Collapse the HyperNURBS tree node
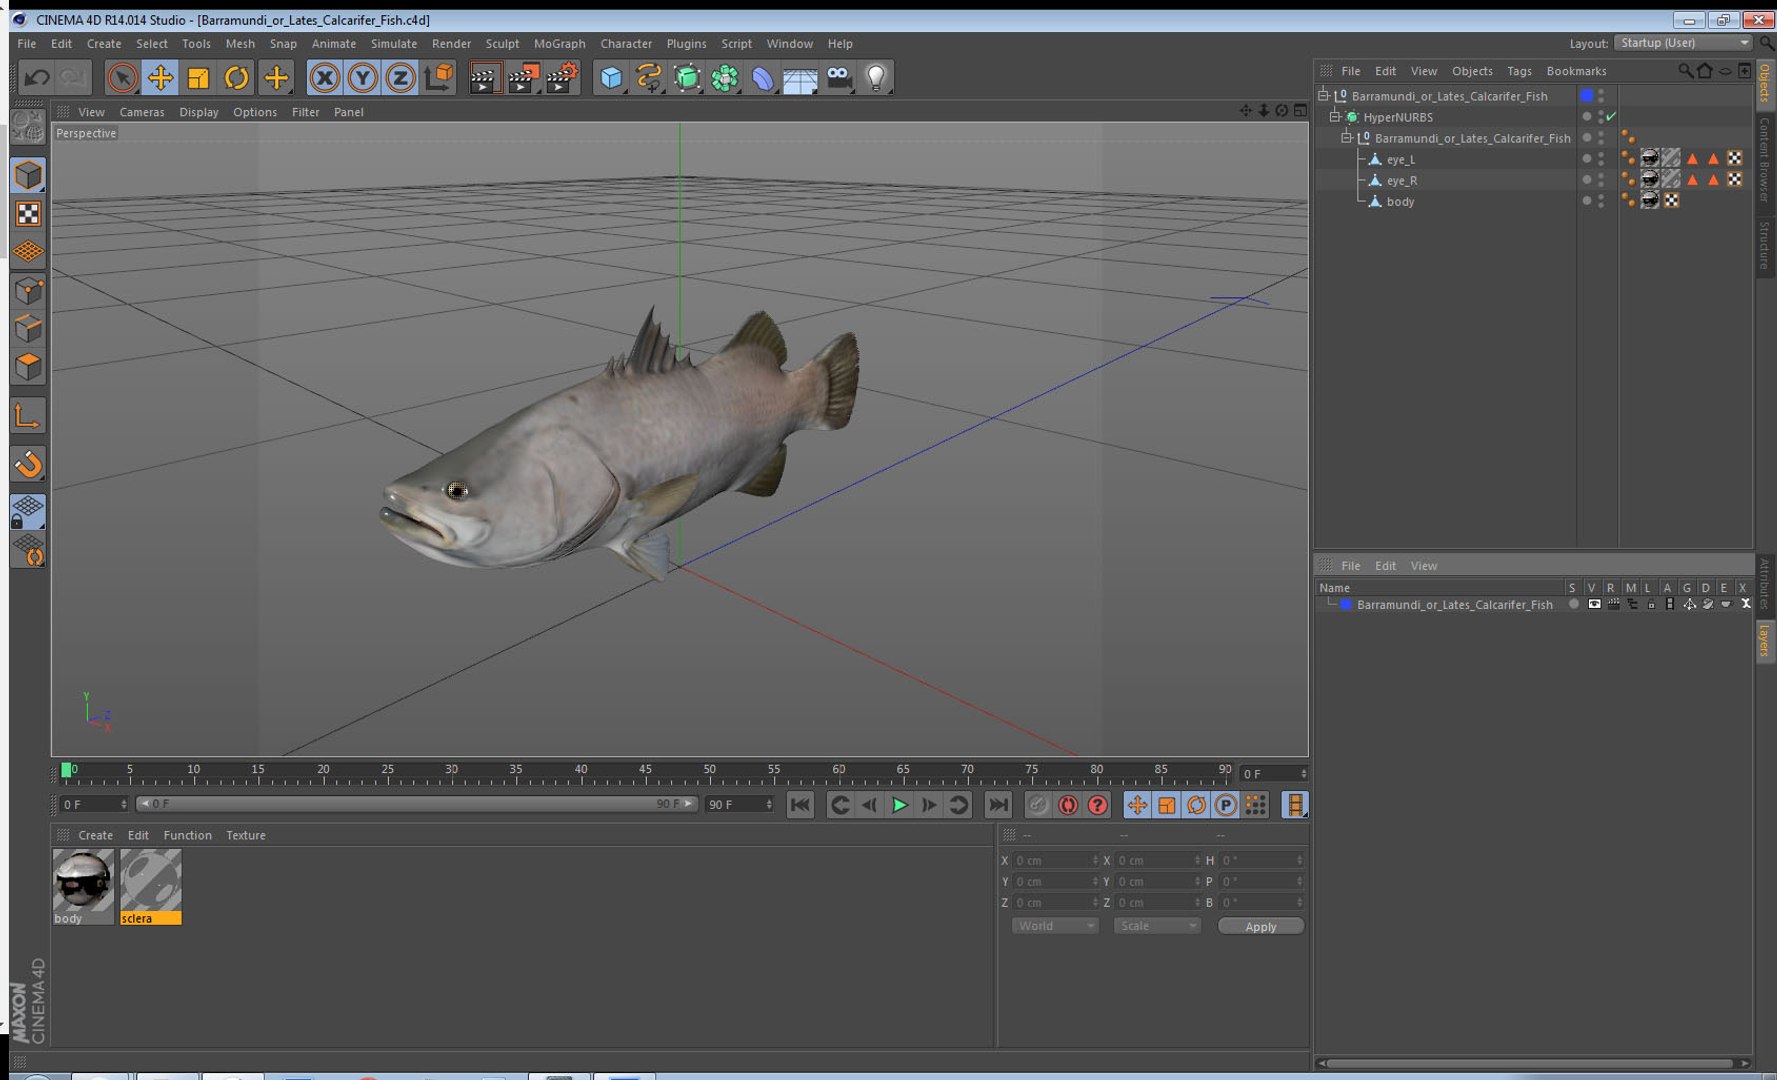Image resolution: width=1777 pixels, height=1080 pixels. [x=1334, y=117]
